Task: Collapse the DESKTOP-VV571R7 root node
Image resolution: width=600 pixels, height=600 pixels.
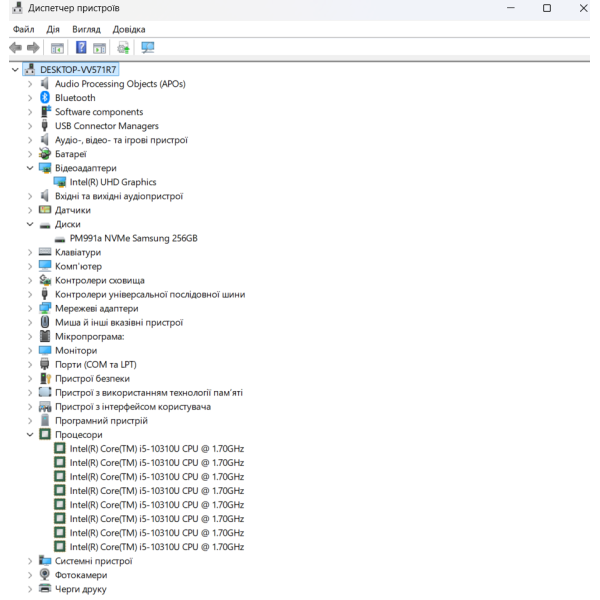Action: pyautogui.click(x=15, y=70)
